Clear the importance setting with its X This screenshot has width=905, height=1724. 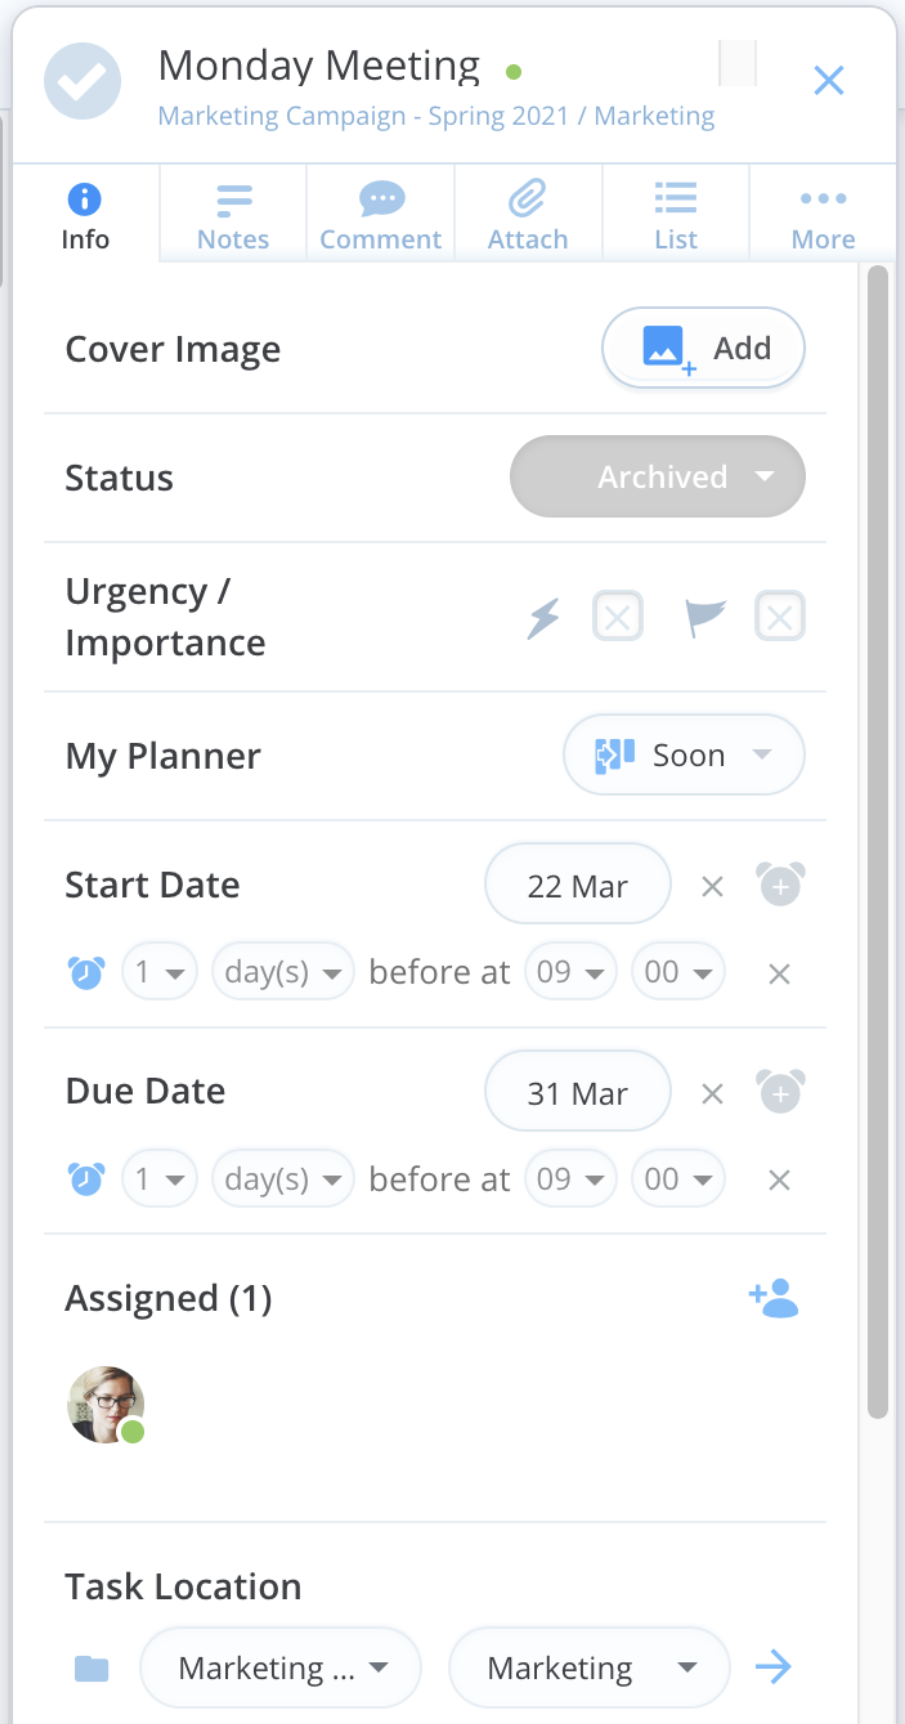779,616
